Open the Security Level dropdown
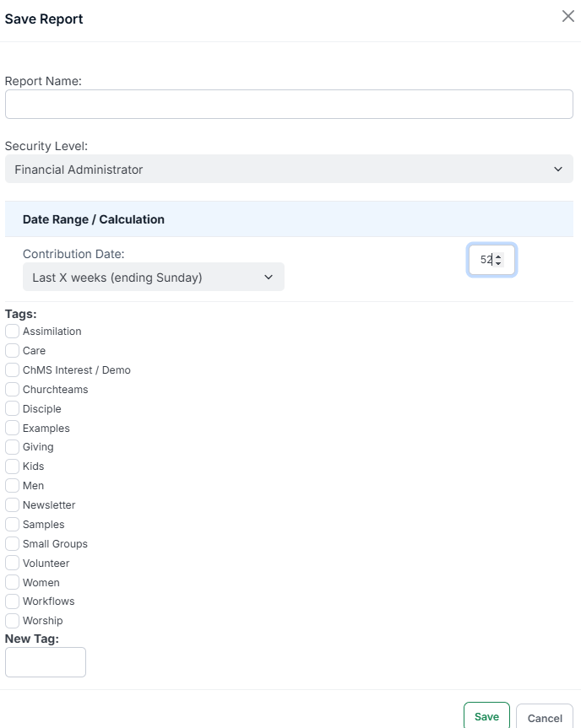The width and height of the screenshot is (581, 728). click(289, 169)
